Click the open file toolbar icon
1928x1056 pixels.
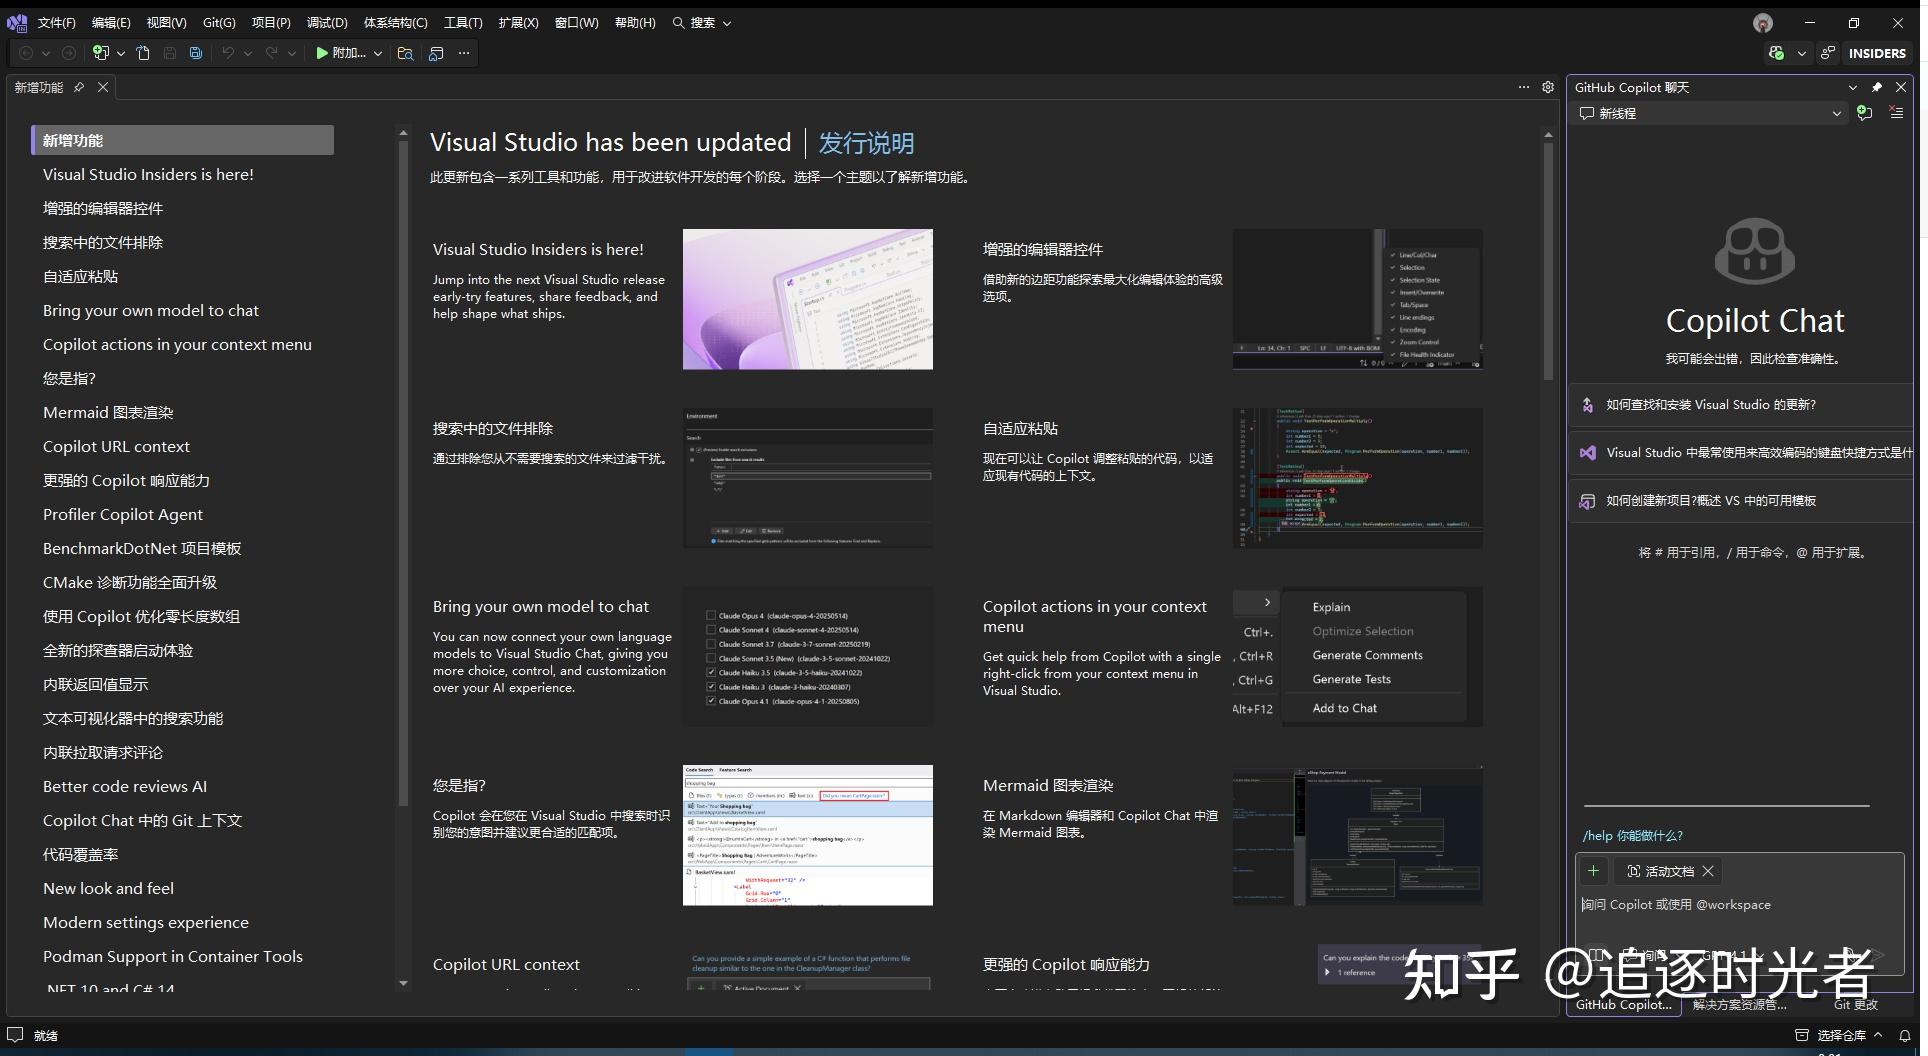143,54
